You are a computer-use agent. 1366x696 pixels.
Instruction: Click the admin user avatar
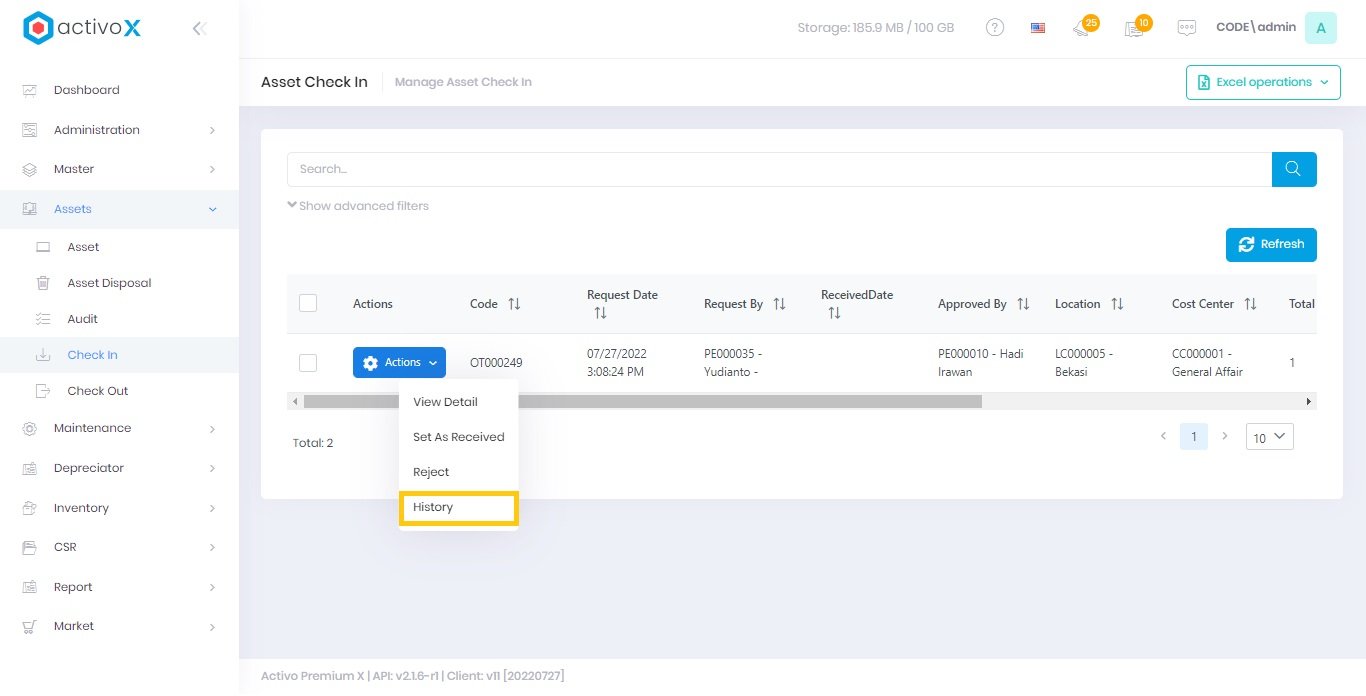tap(1320, 28)
